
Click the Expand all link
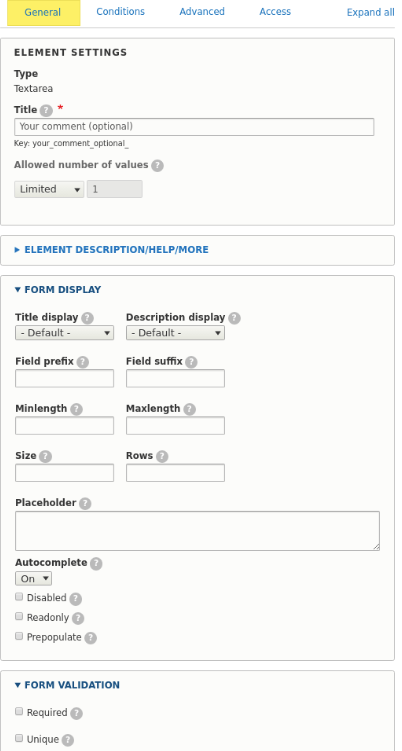pyautogui.click(x=370, y=12)
